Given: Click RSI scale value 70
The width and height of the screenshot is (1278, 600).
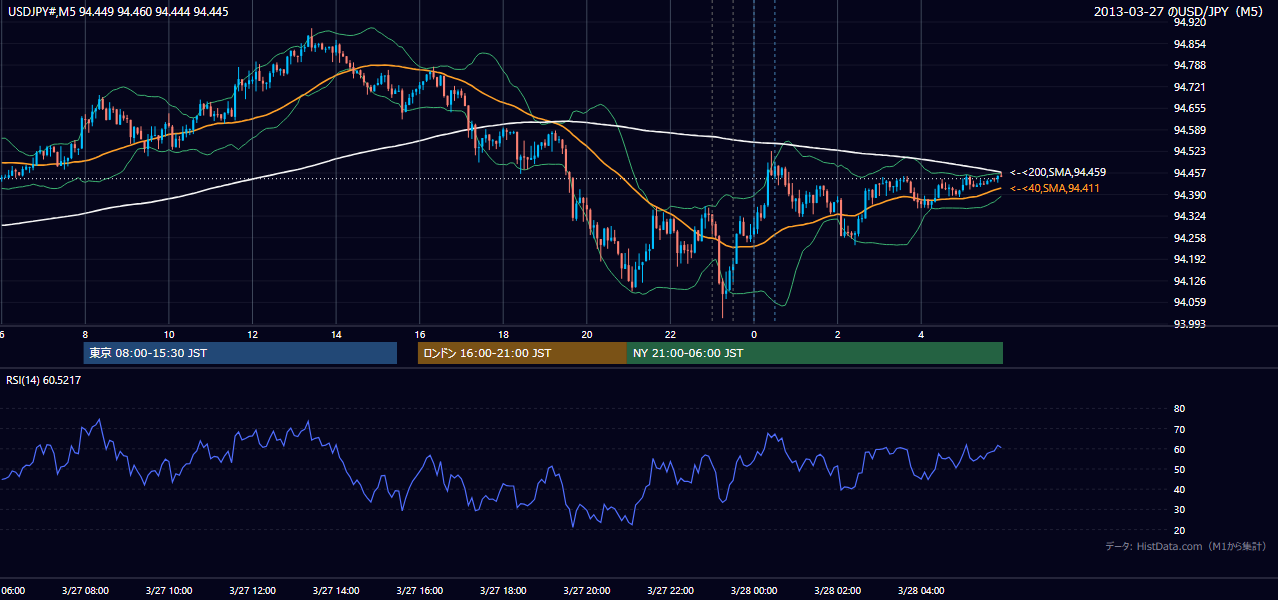Looking at the screenshot, I should coord(1179,429).
